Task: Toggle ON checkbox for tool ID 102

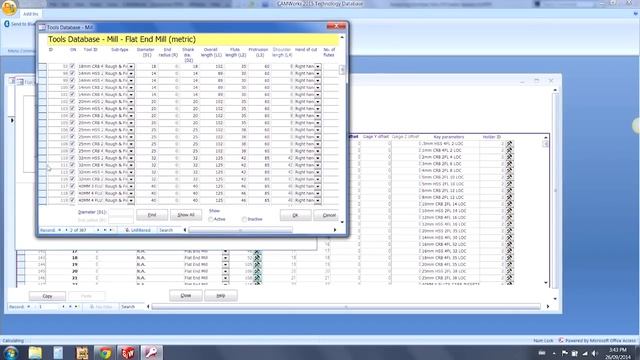Action: (72, 102)
